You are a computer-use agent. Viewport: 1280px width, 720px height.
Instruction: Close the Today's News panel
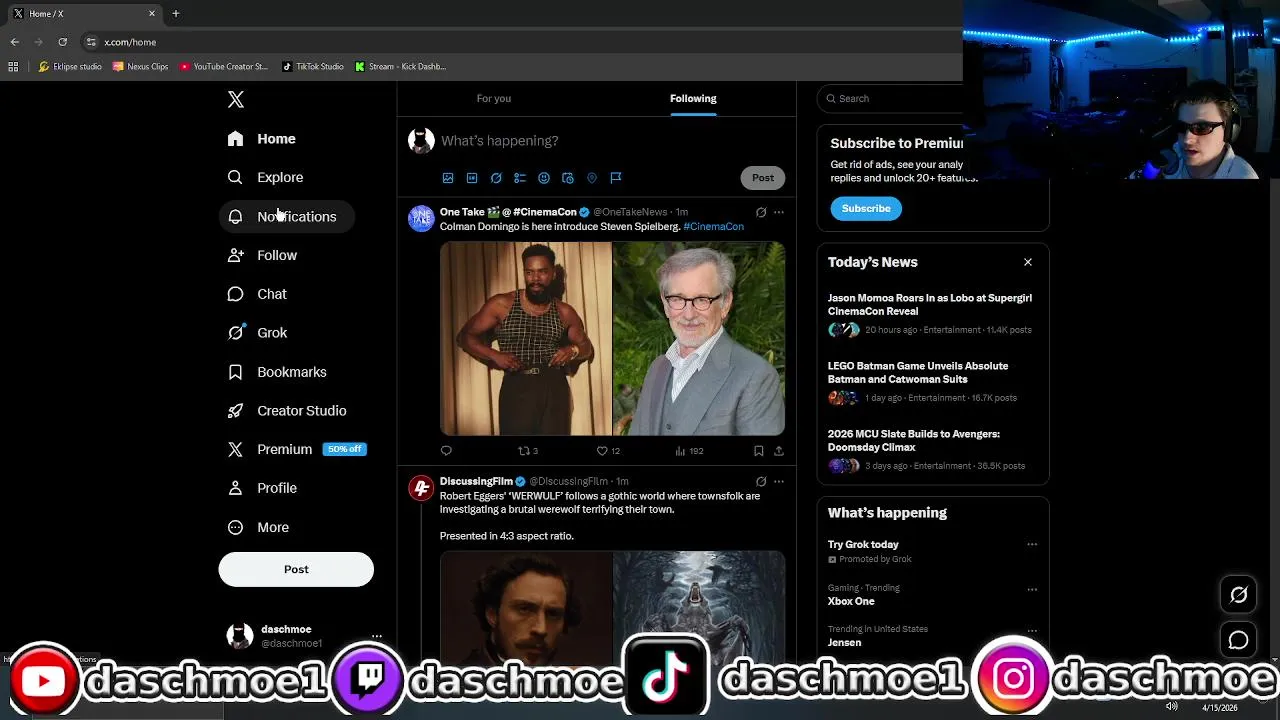[x=1028, y=262]
